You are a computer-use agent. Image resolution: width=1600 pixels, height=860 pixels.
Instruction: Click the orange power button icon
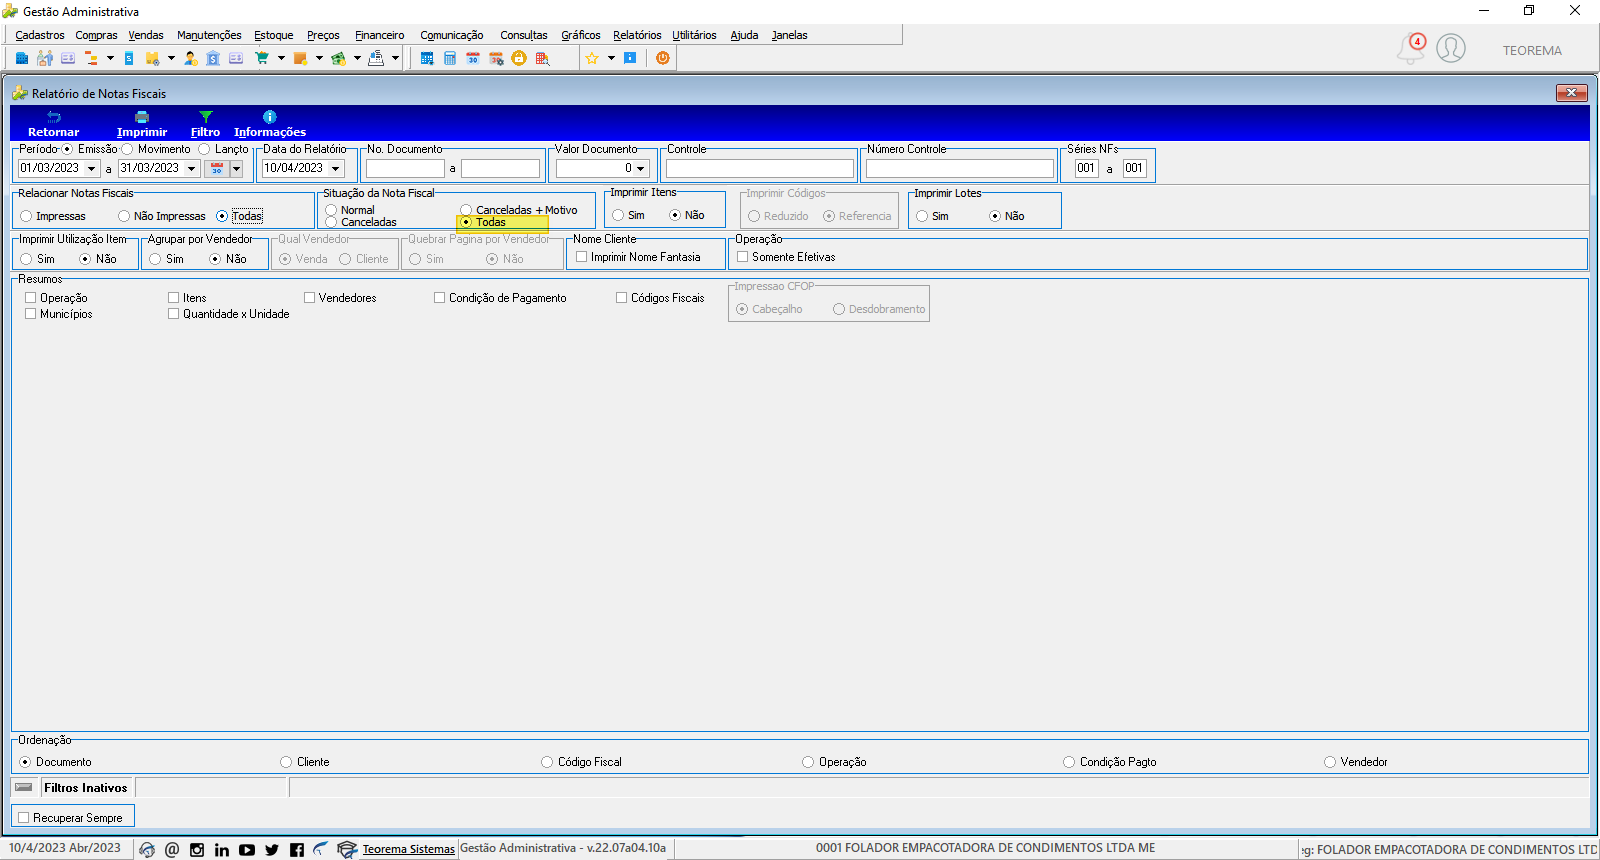(662, 58)
